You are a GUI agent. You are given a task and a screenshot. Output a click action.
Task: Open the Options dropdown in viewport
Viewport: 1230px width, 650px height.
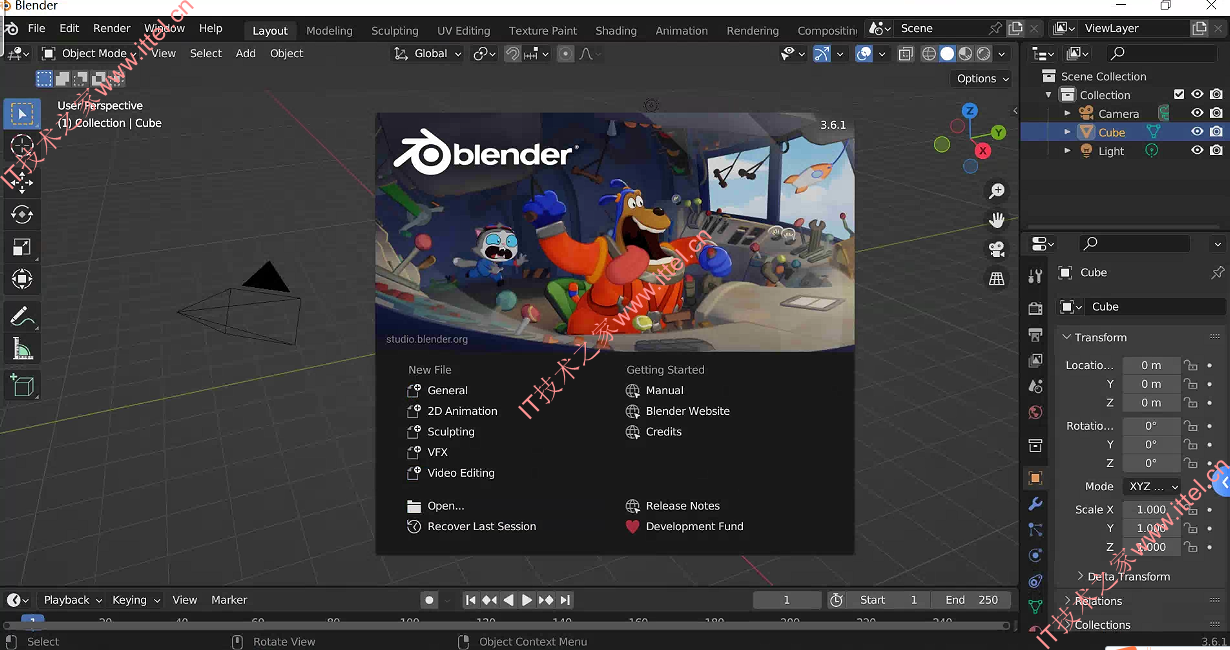coord(982,78)
